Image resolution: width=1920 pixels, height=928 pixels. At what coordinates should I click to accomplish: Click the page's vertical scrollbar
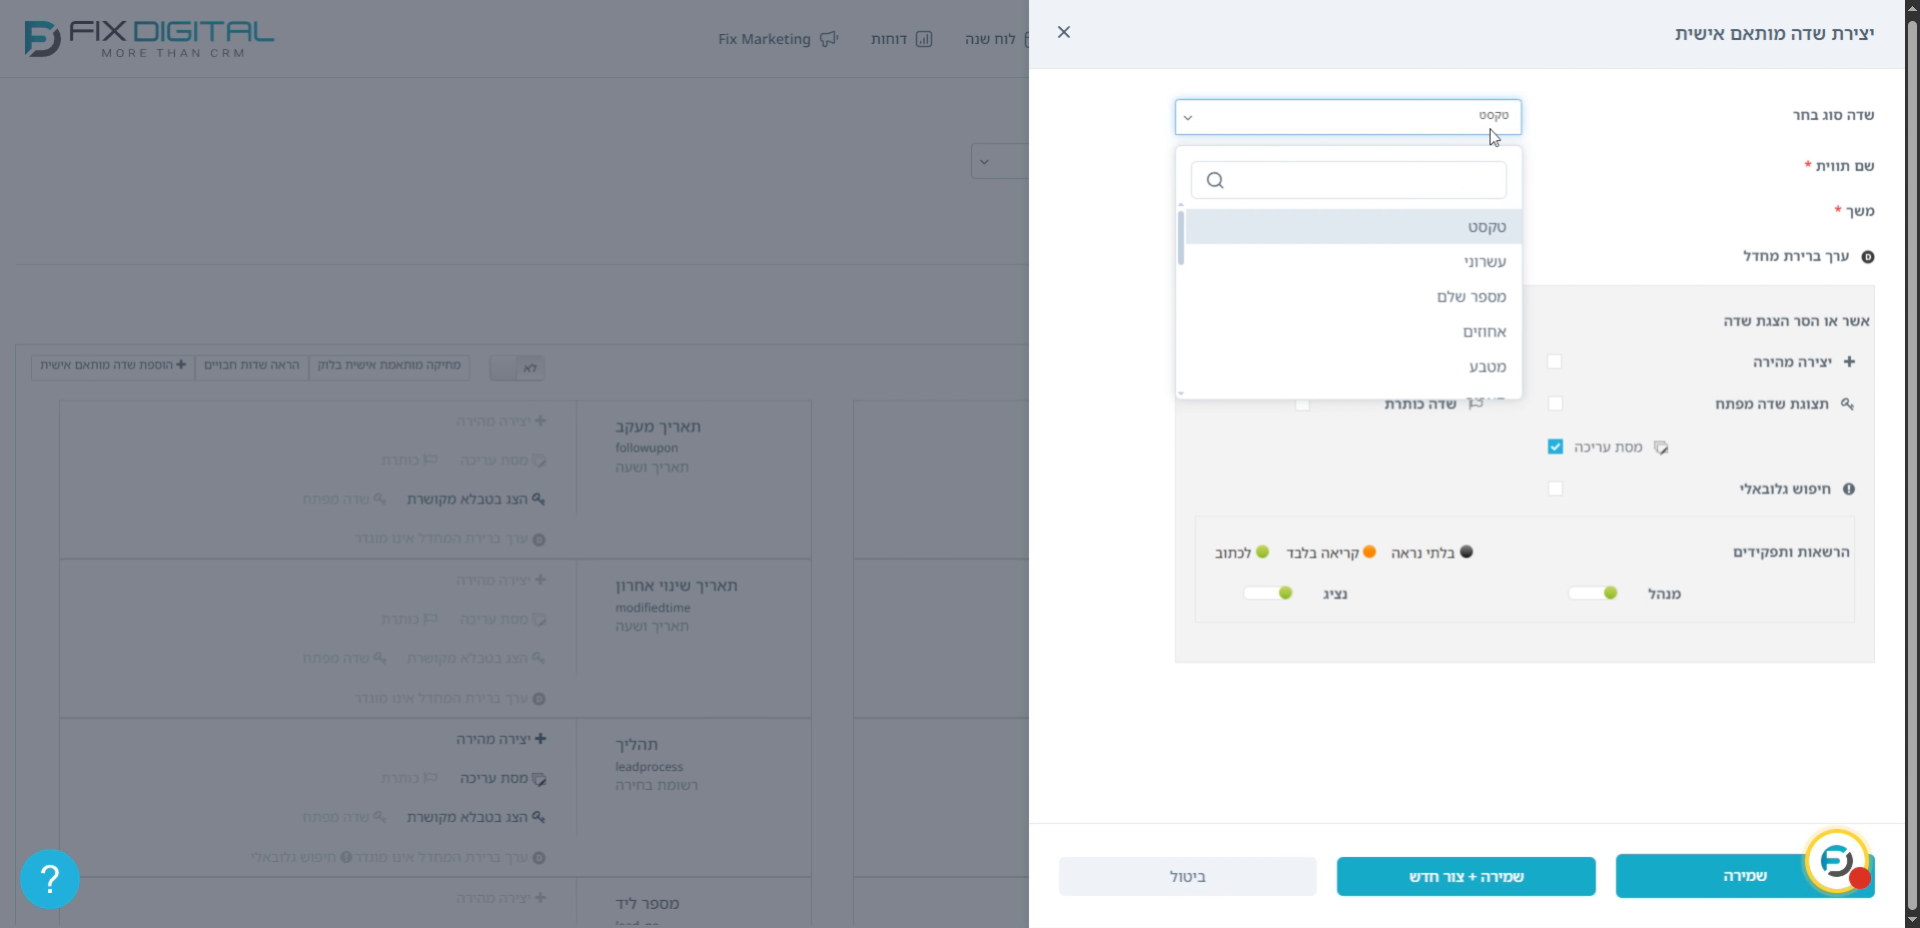[x=1912, y=464]
